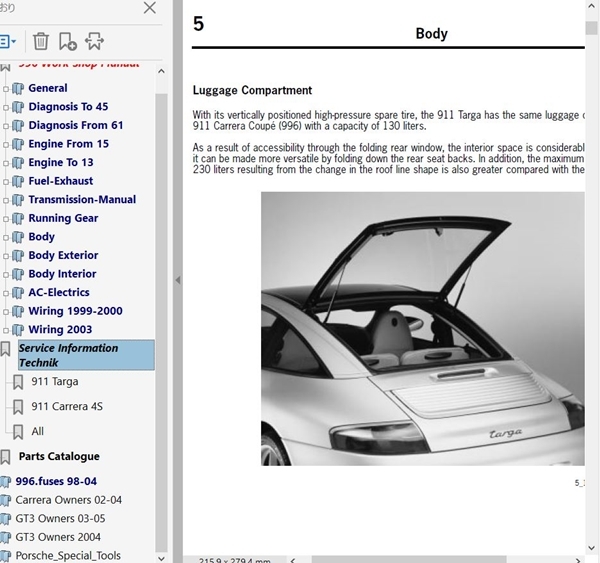Click the bookmark icon beside Service Information Technik
Screen dimensions: 600x563
[5, 349]
